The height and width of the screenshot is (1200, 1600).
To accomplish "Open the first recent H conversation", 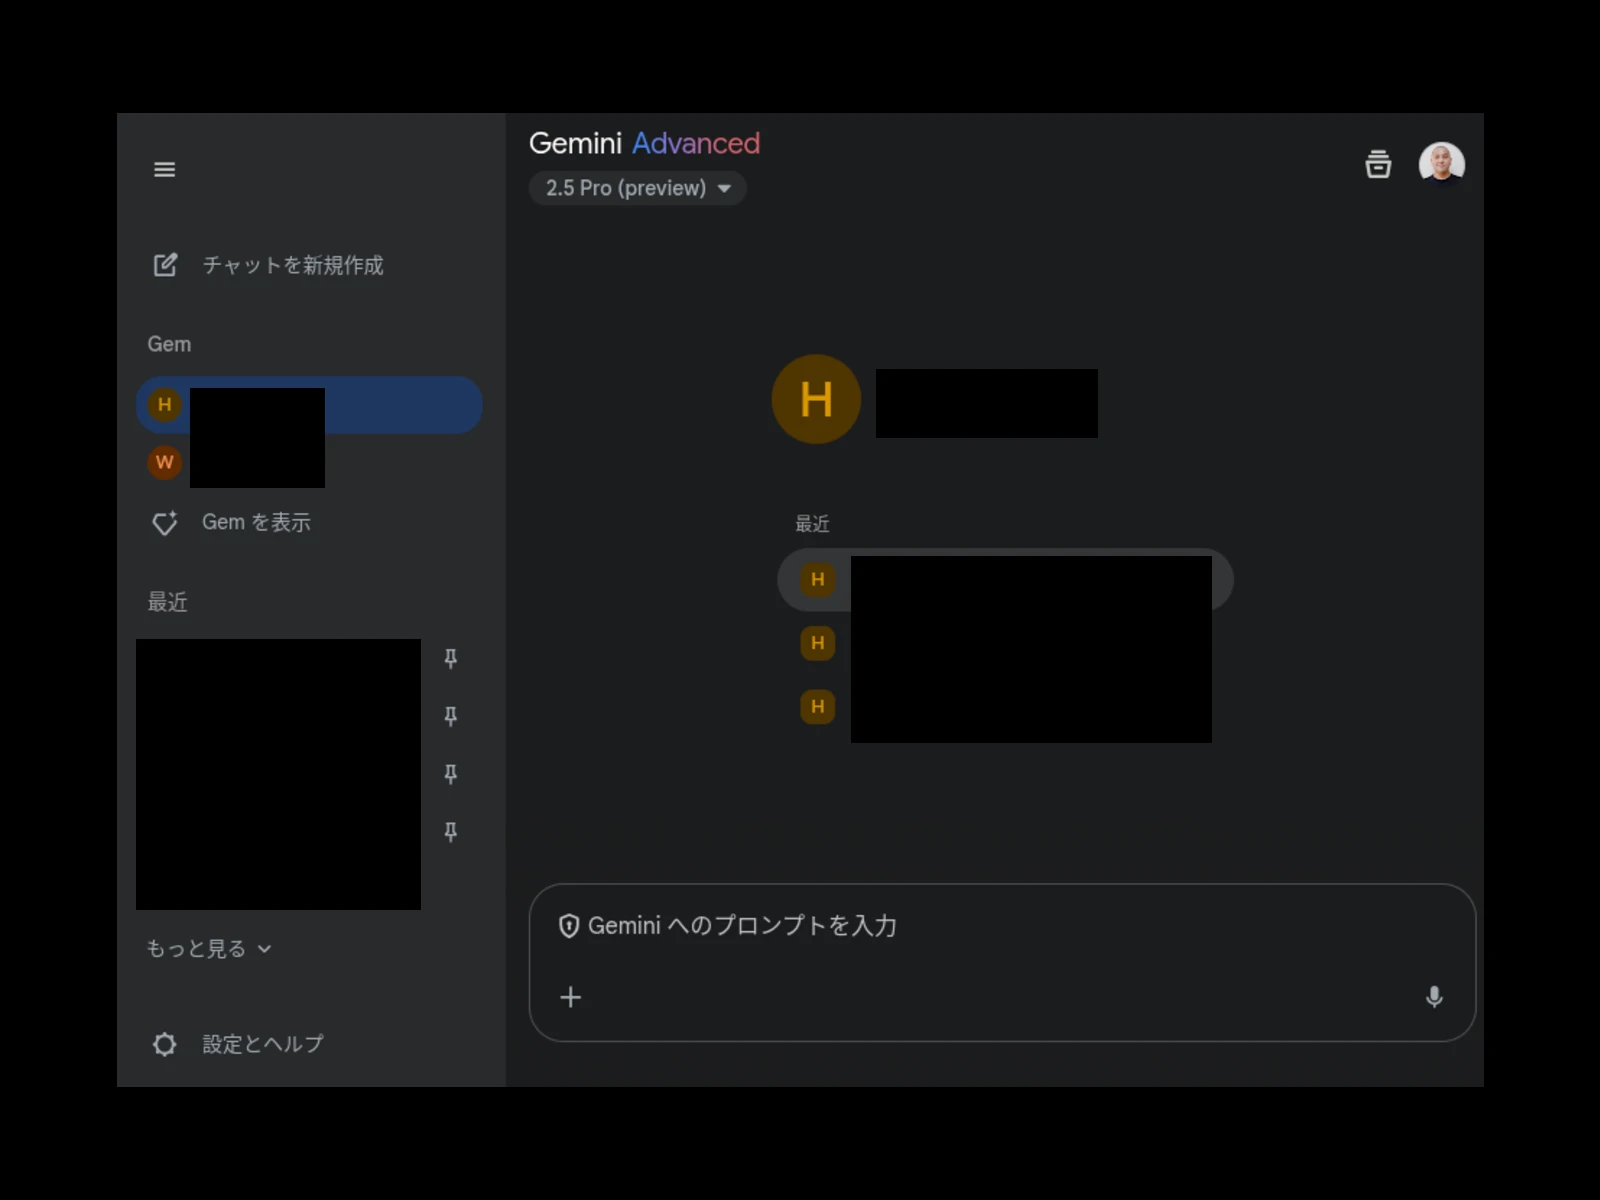I will (x=1005, y=579).
